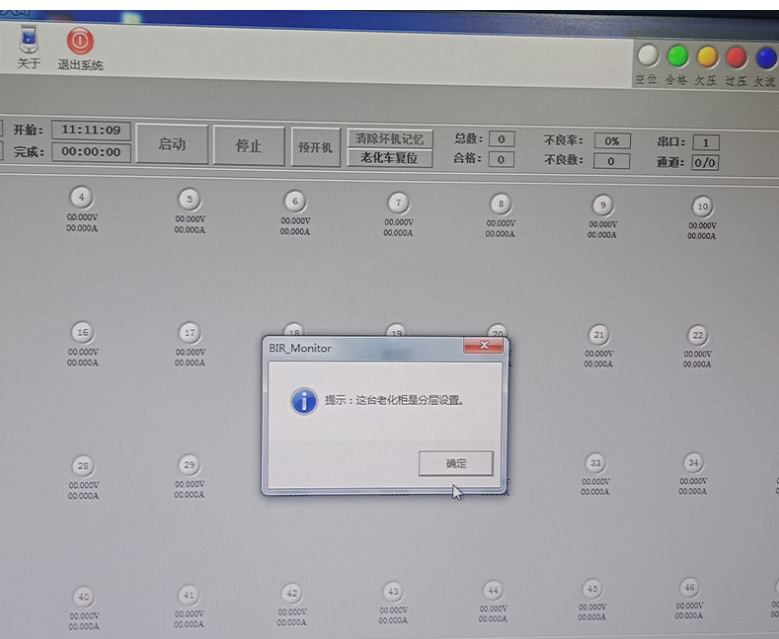Image resolution: width=779 pixels, height=639 pixels.
Task: Click the 总数 value field
Action: pos(501,139)
